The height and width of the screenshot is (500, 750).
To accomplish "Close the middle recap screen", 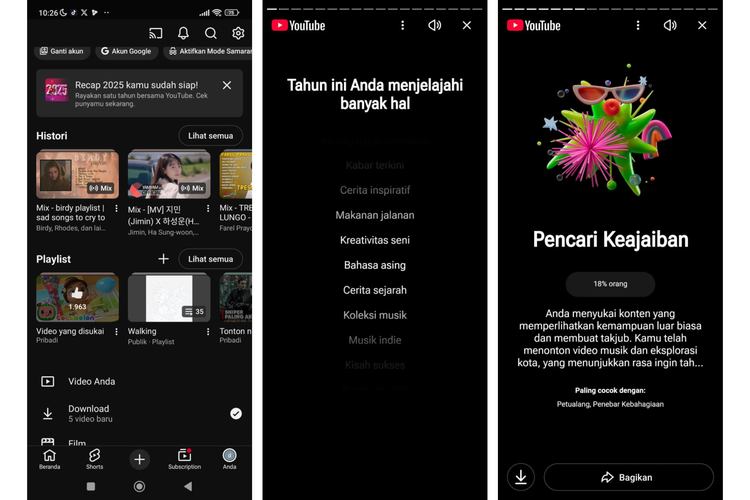I will point(466,25).
